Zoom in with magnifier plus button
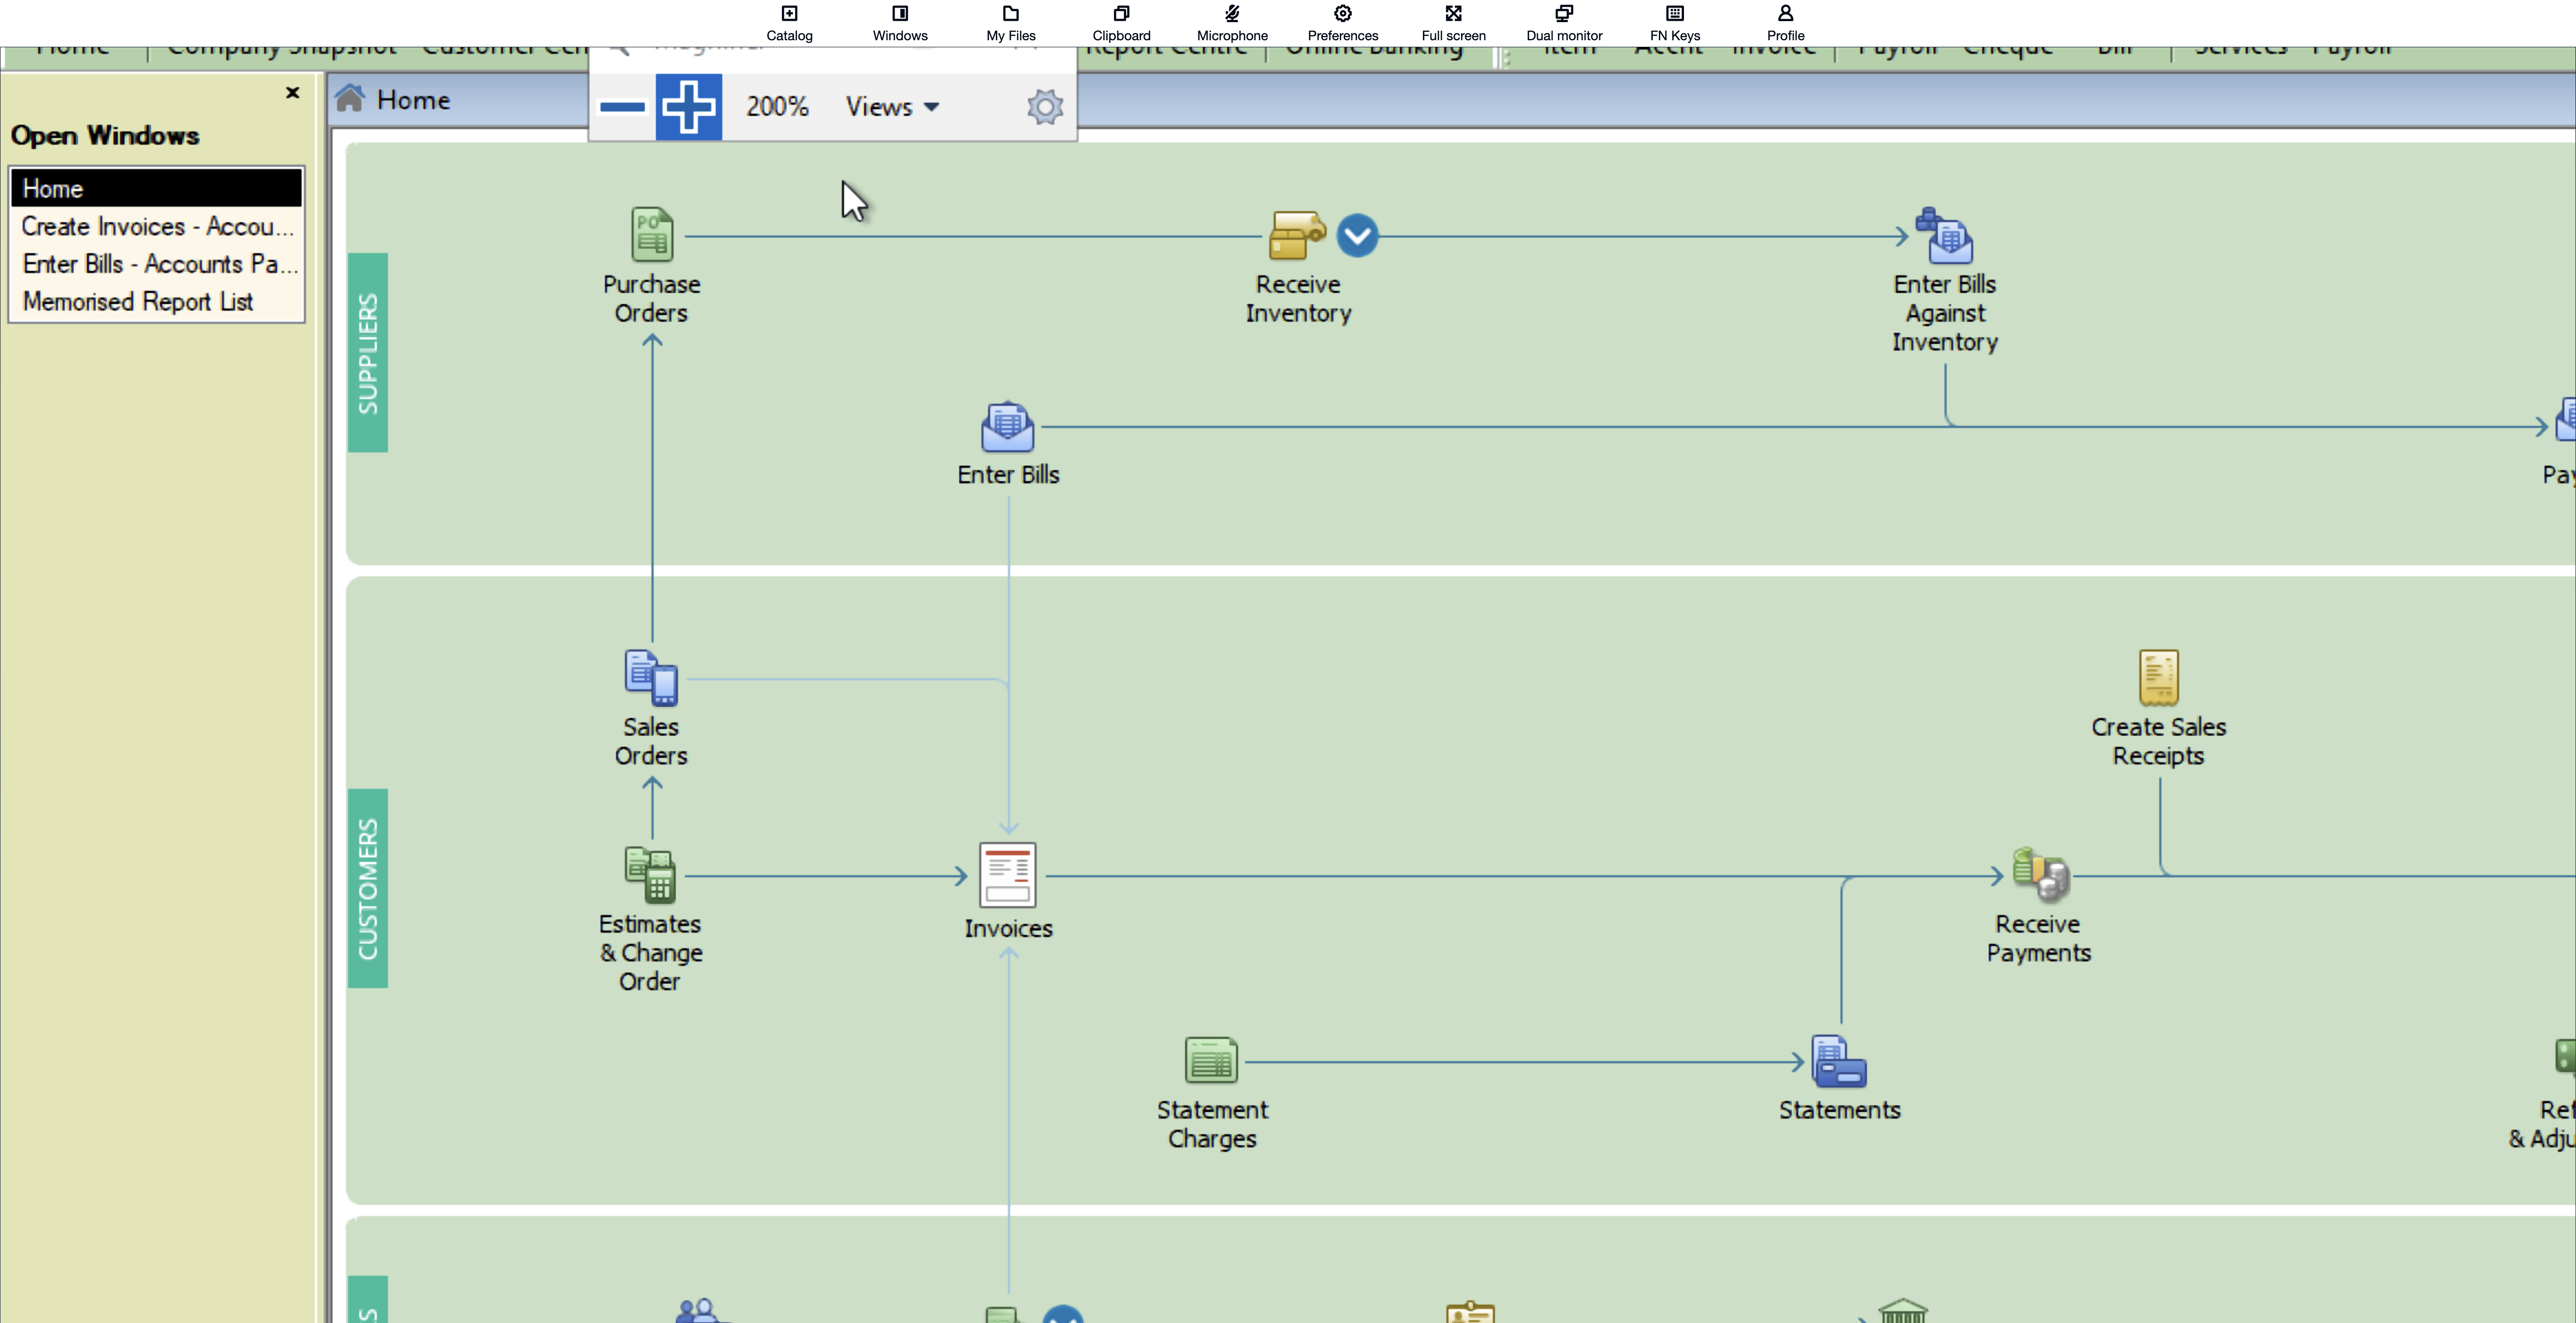Viewport: 2576px width, 1323px height. (x=689, y=106)
